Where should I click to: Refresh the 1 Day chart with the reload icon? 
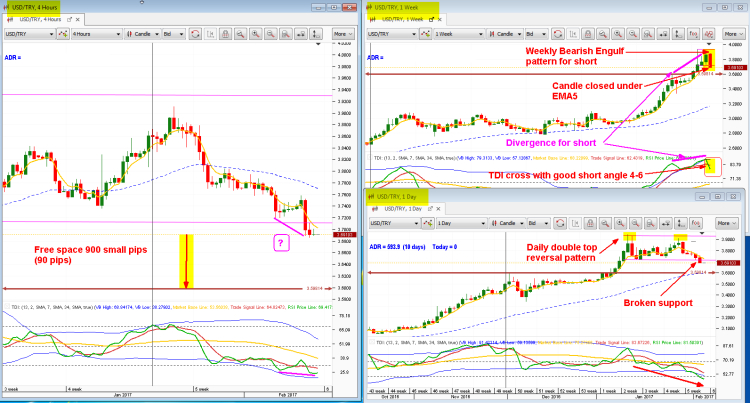click(x=560, y=223)
